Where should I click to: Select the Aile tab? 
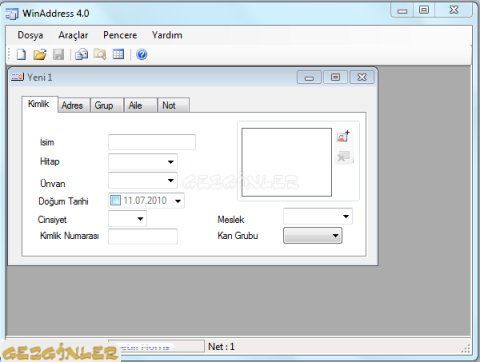tap(136, 105)
